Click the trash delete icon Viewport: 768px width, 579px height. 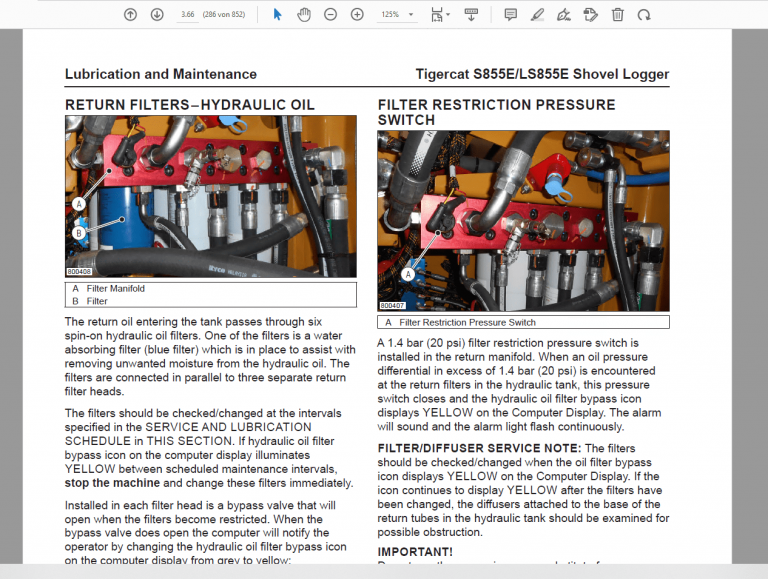617,15
